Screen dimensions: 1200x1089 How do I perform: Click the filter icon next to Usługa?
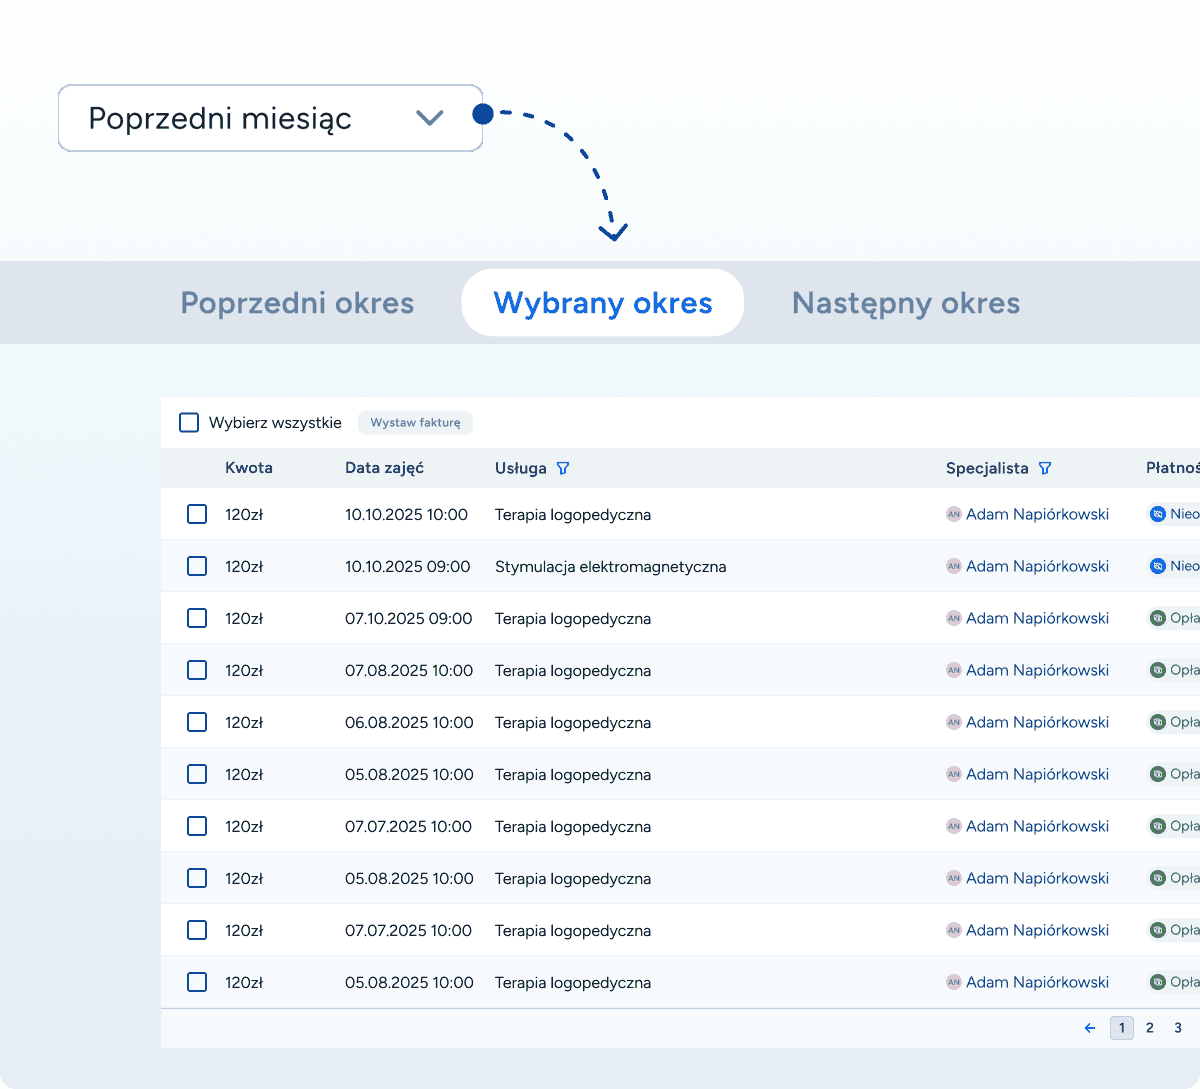coord(562,468)
